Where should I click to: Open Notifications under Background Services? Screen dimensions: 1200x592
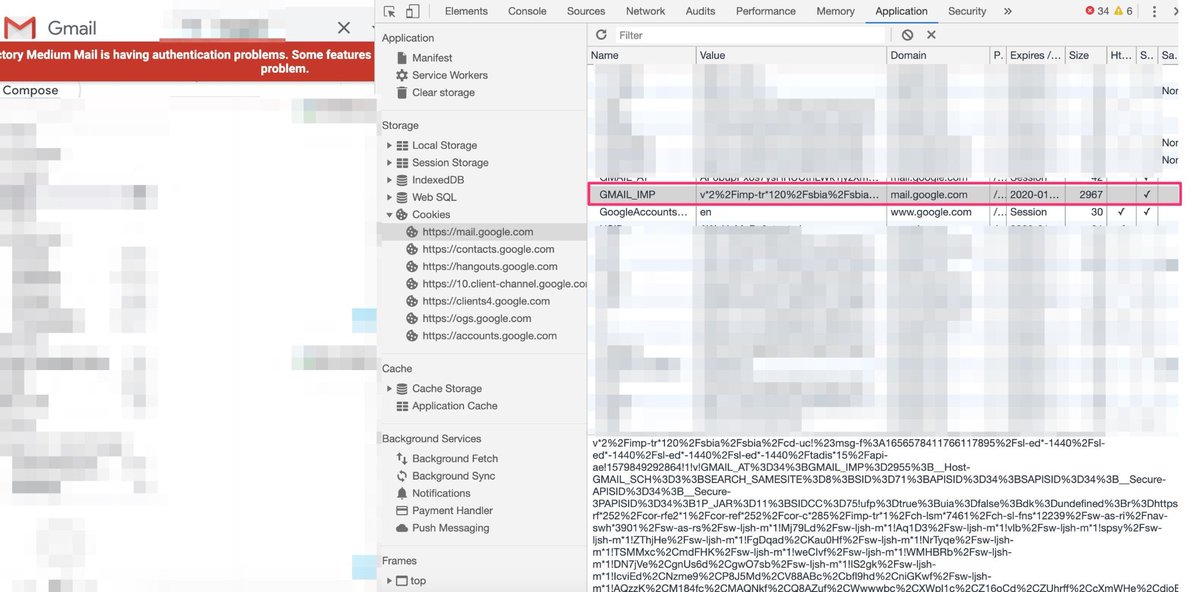[440, 493]
